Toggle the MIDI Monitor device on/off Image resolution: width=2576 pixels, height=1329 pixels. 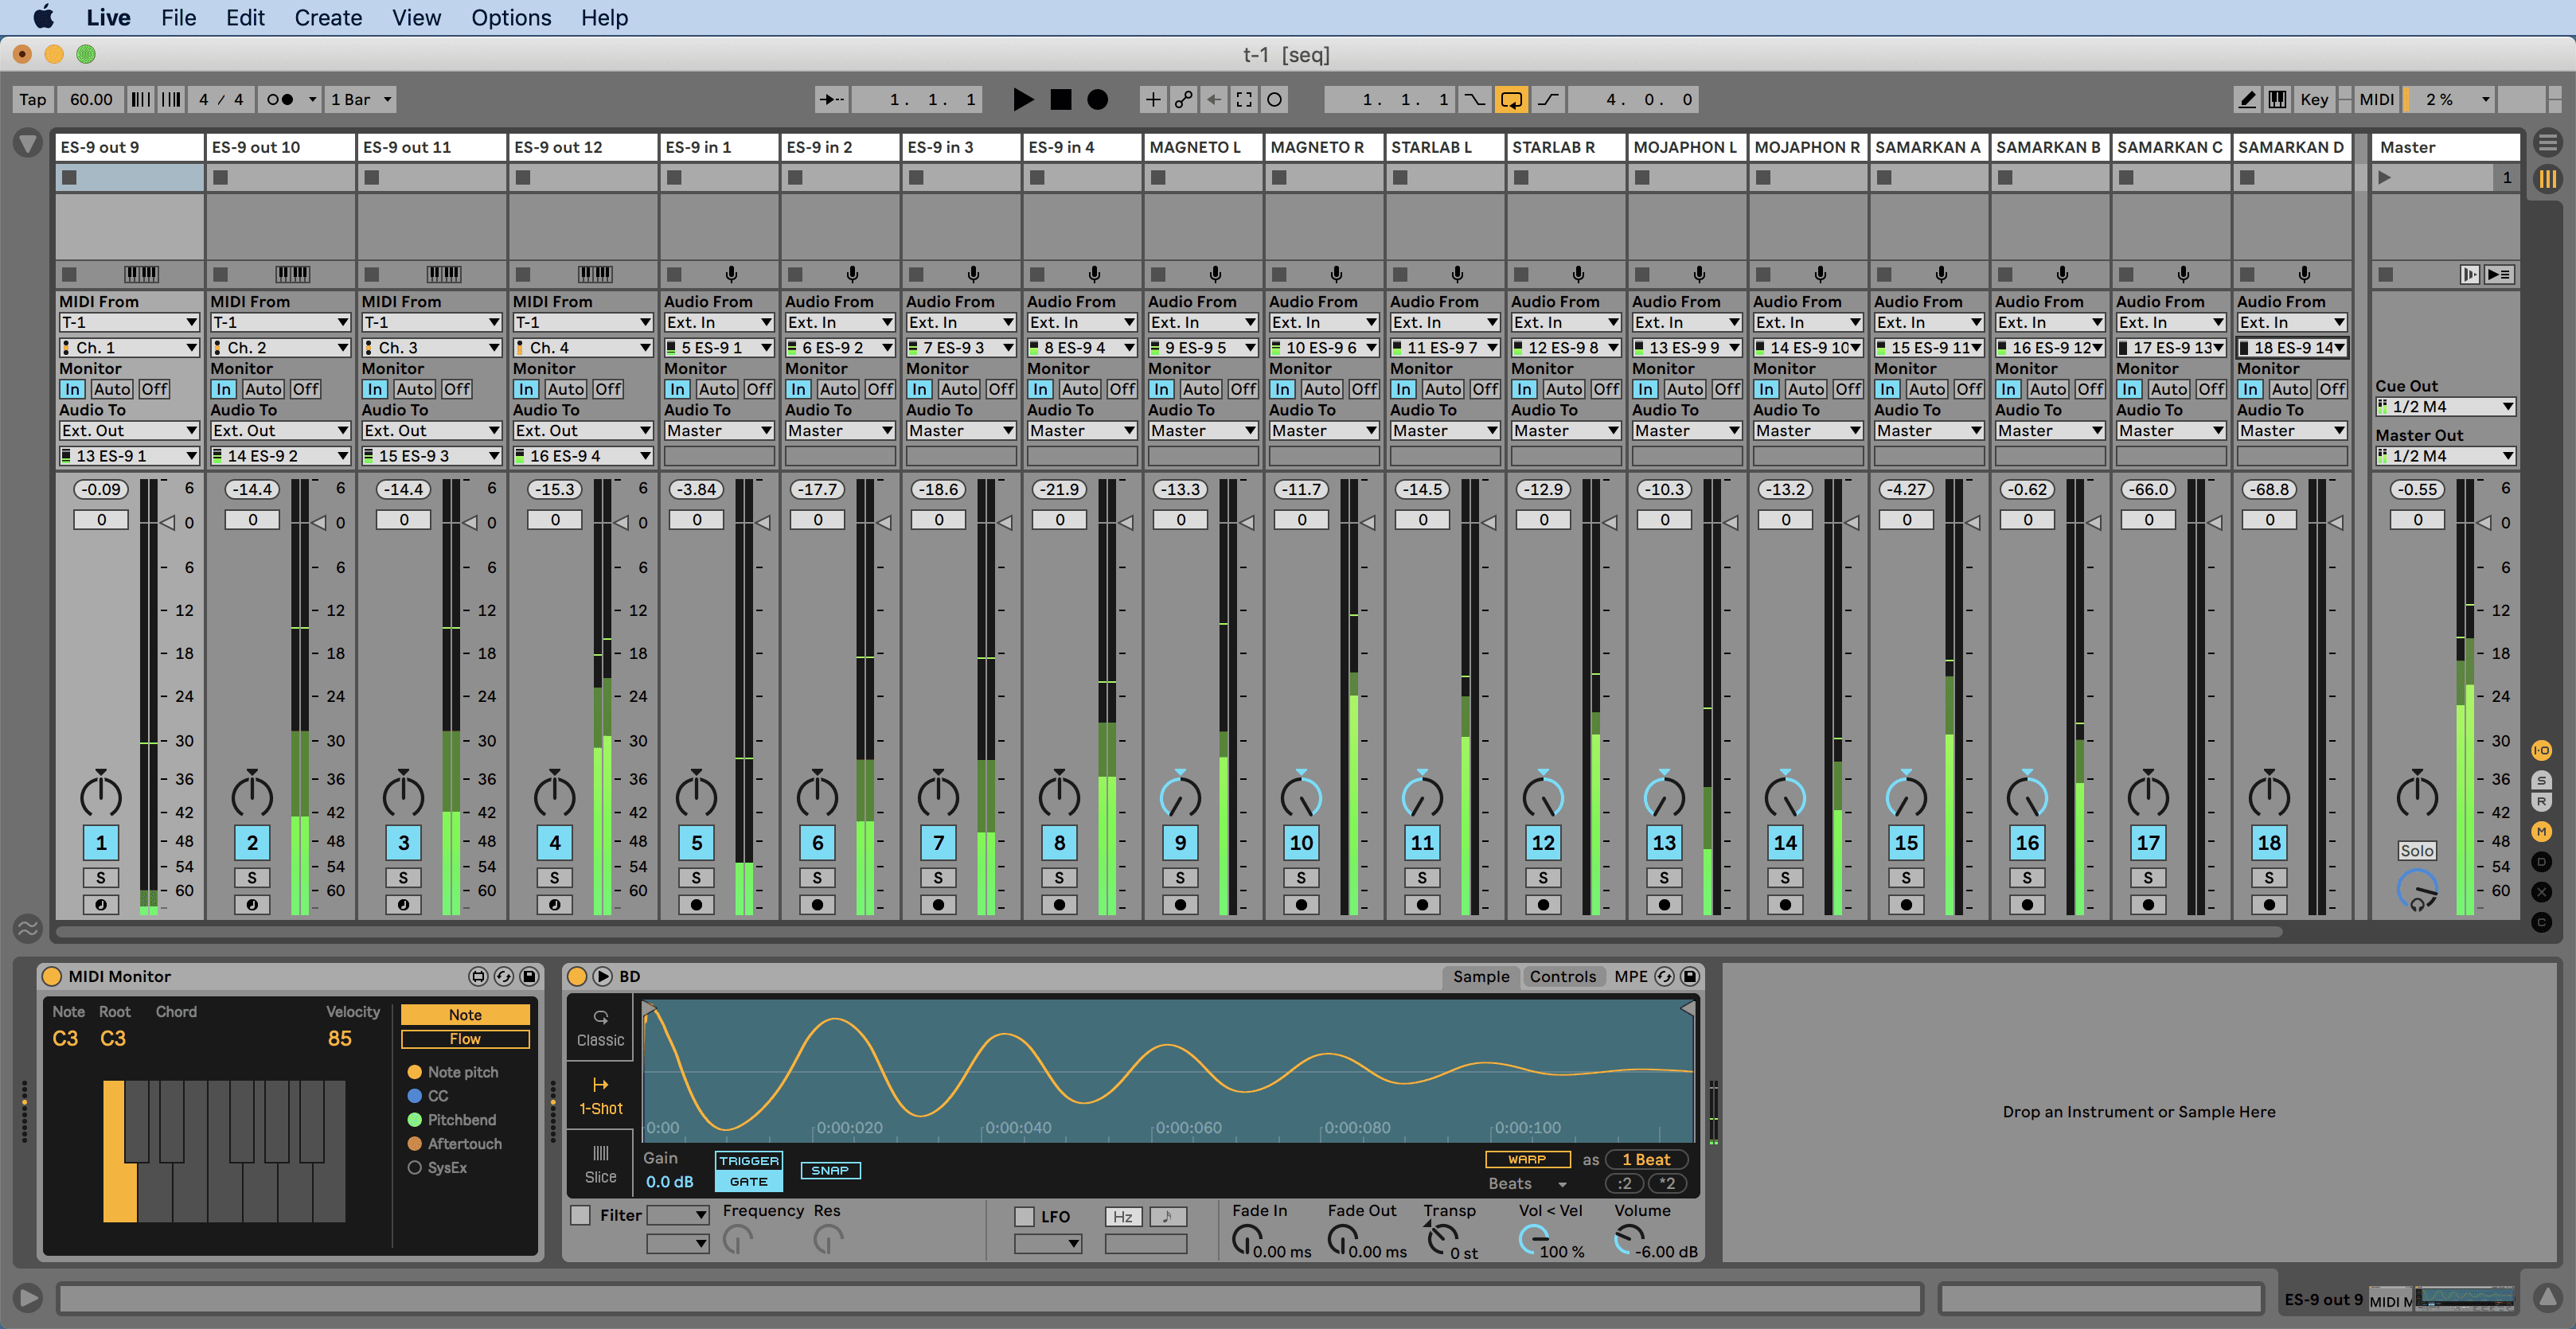click(x=52, y=976)
